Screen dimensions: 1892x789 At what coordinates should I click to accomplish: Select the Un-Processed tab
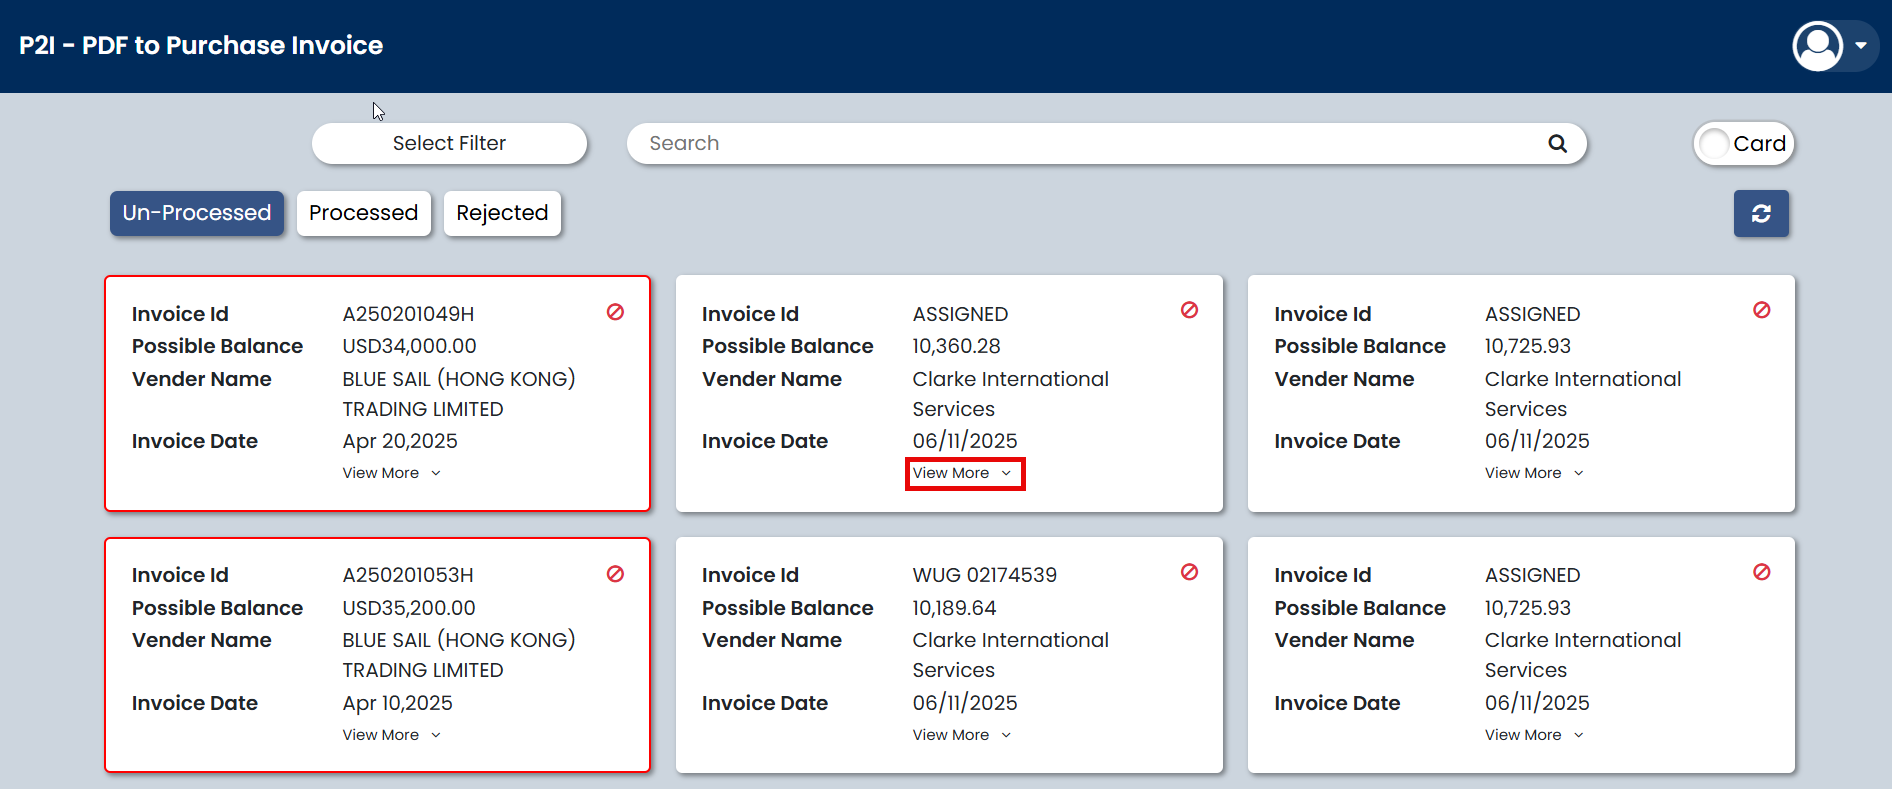[197, 213]
